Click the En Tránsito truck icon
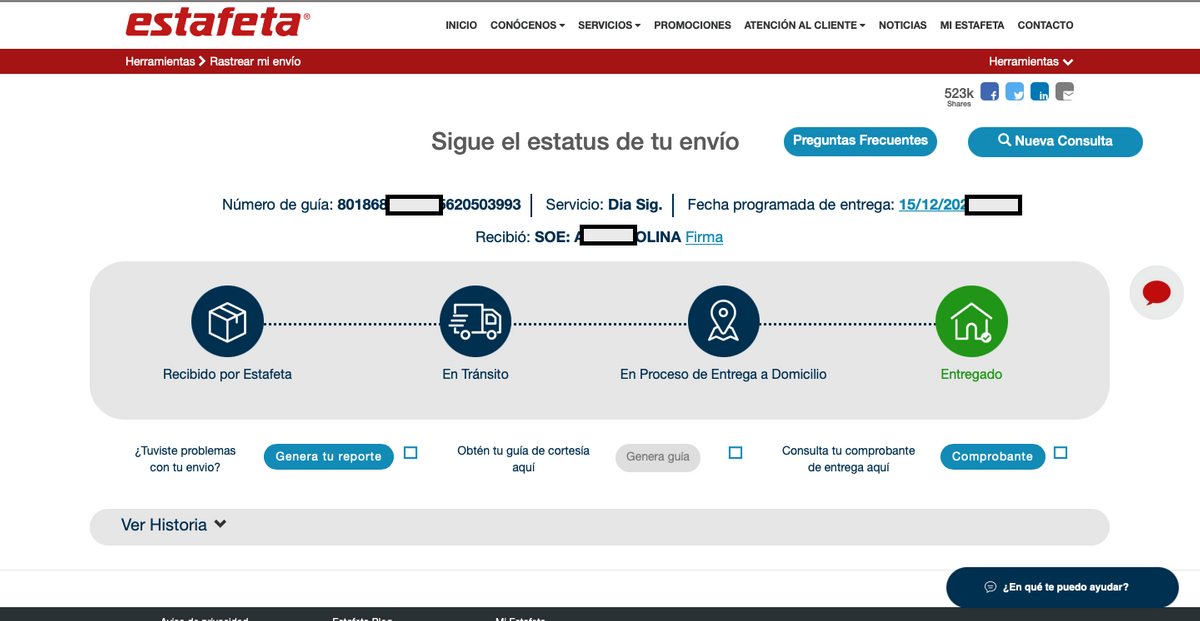 [475, 322]
